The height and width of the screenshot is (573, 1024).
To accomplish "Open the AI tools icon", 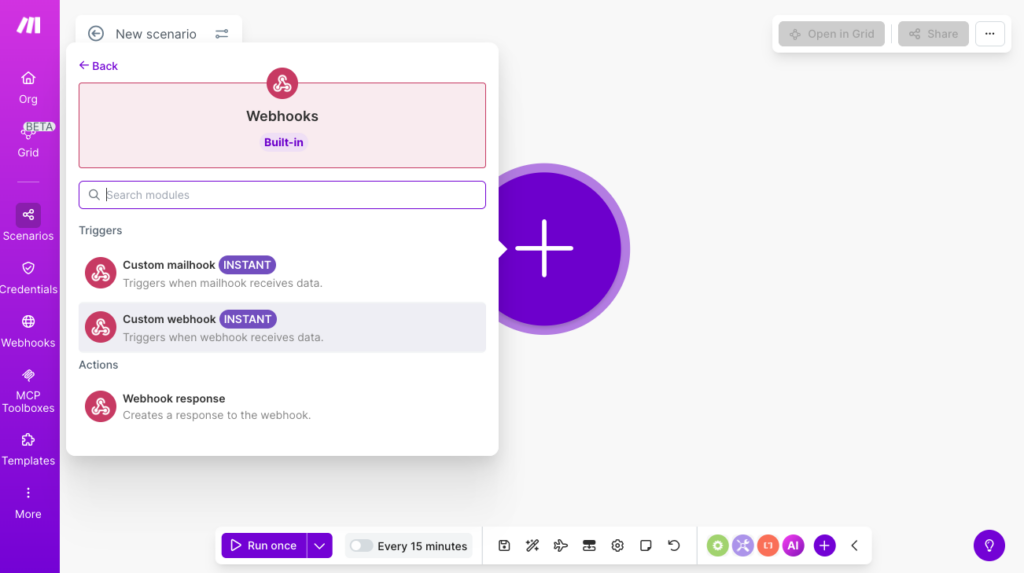I will 793,546.
